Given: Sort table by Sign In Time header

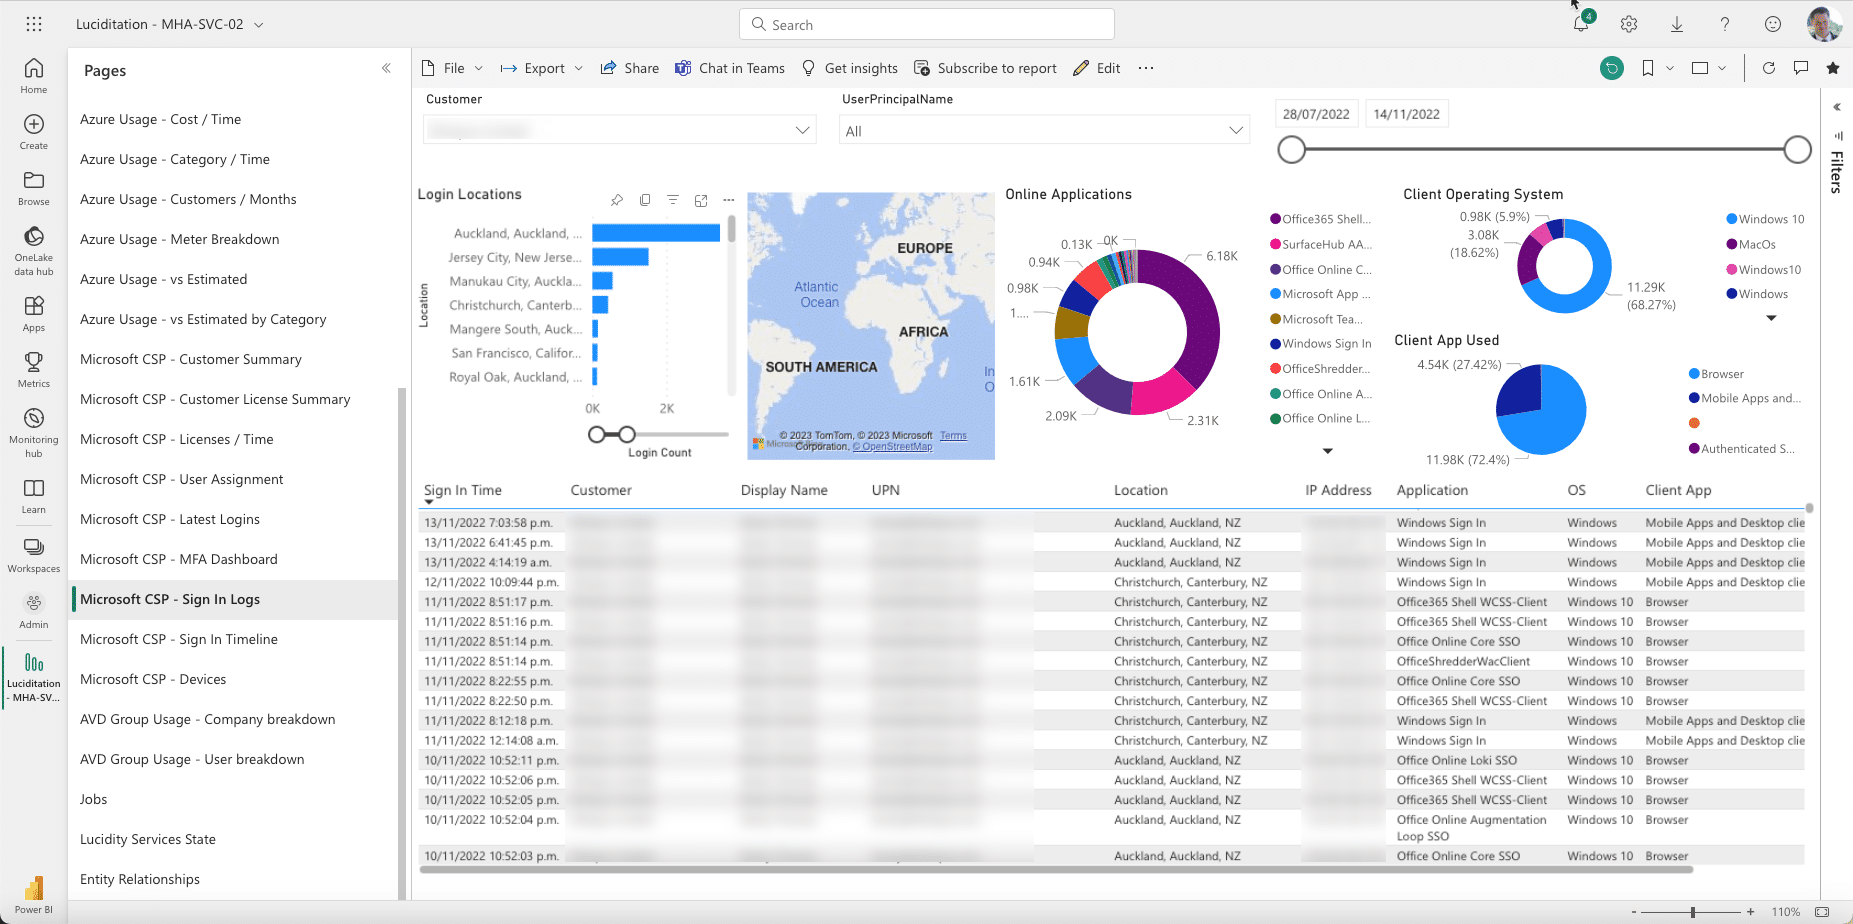Looking at the screenshot, I should click(x=463, y=490).
